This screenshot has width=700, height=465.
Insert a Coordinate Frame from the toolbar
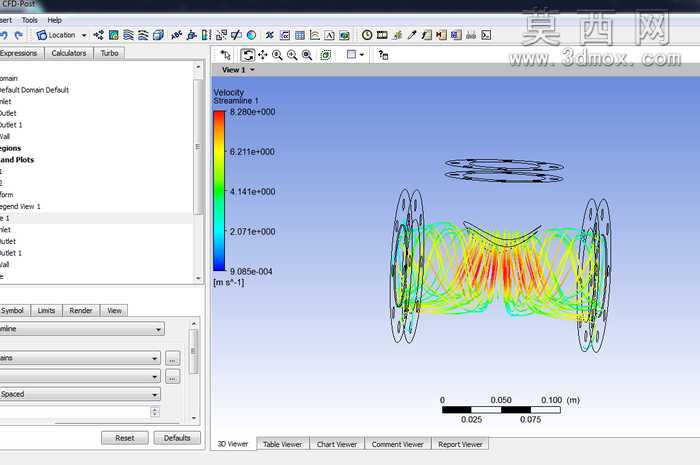pyautogui.click(x=192, y=35)
